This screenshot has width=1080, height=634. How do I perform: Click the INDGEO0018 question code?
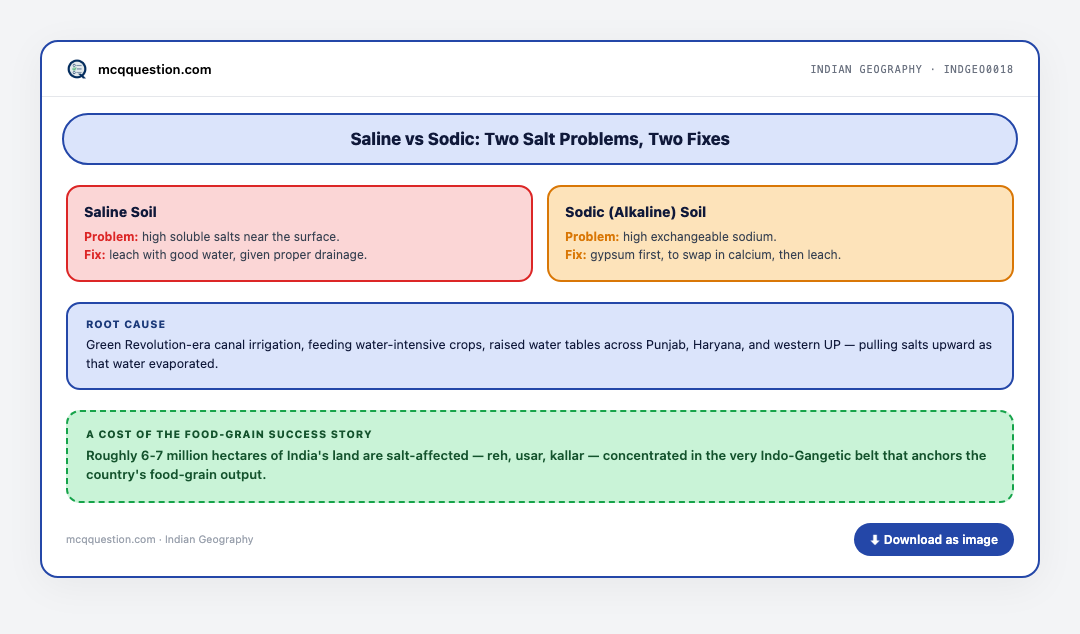tap(978, 69)
